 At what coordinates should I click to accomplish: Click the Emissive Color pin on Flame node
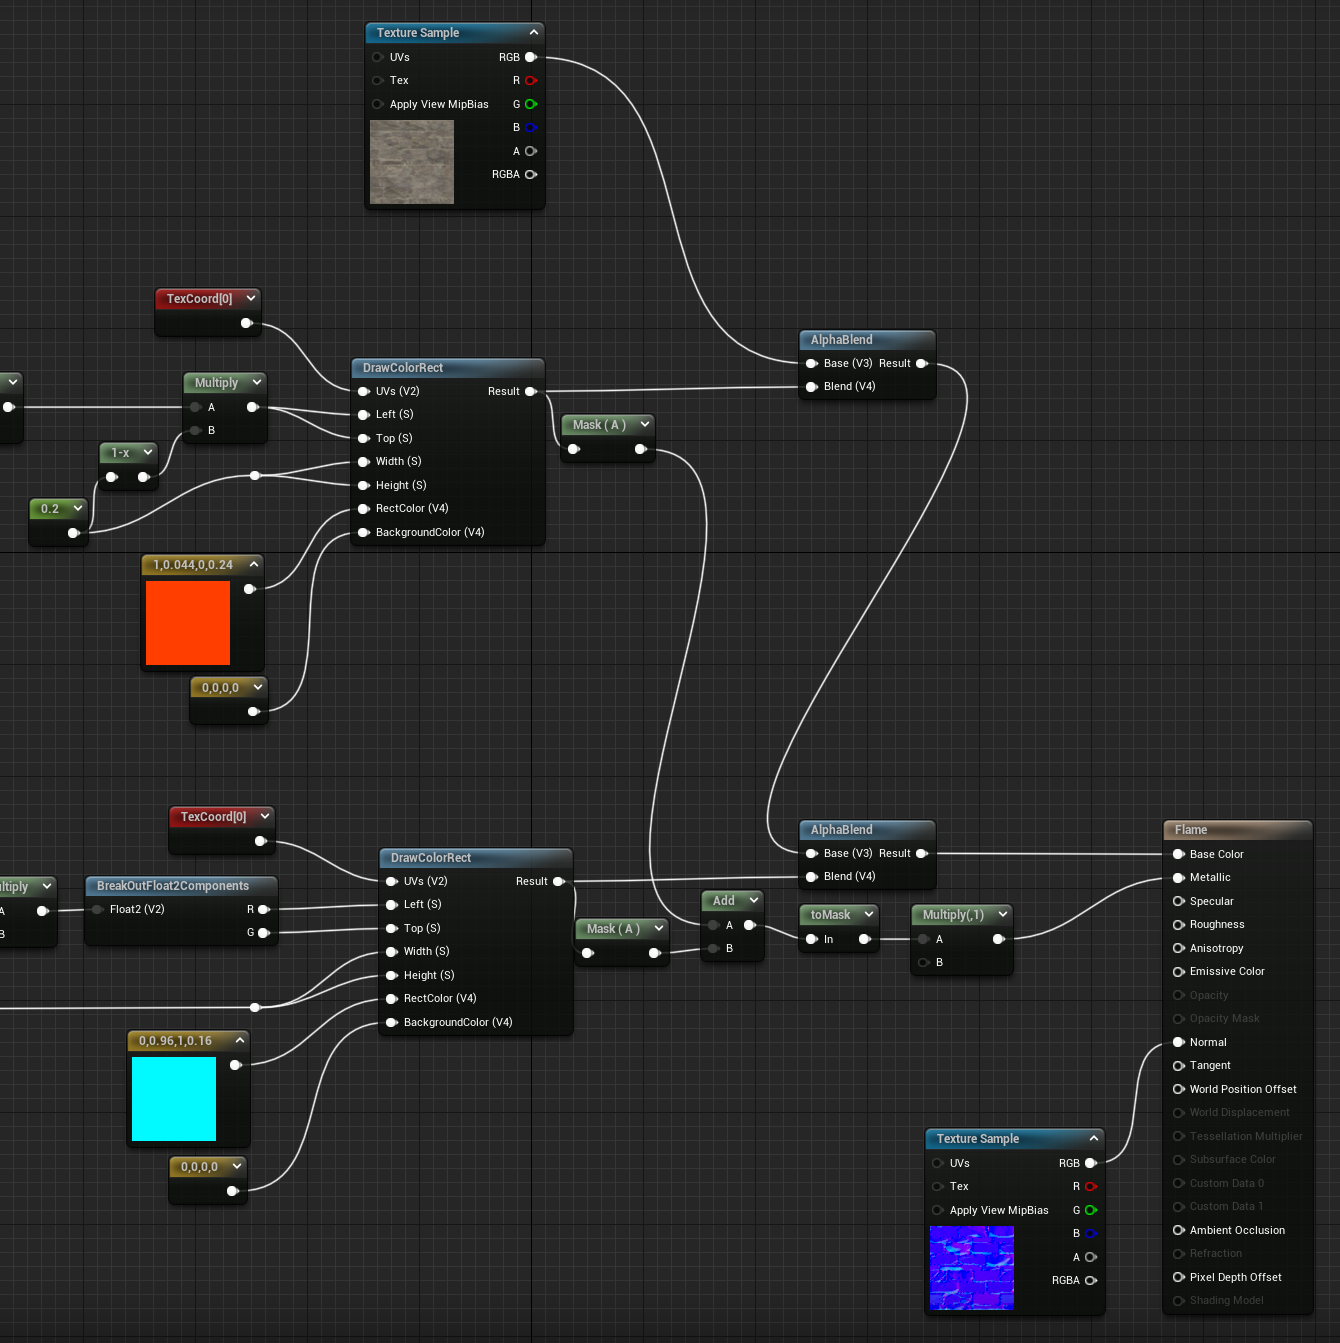[x=1179, y=971]
